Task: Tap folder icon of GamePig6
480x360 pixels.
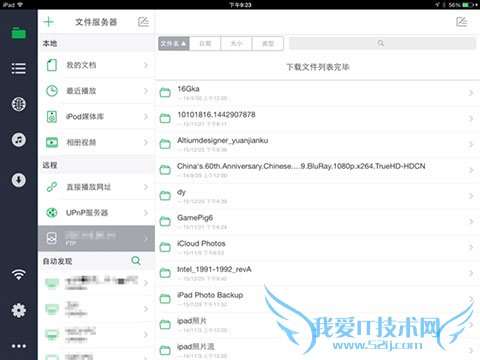Action: pyautogui.click(x=165, y=221)
